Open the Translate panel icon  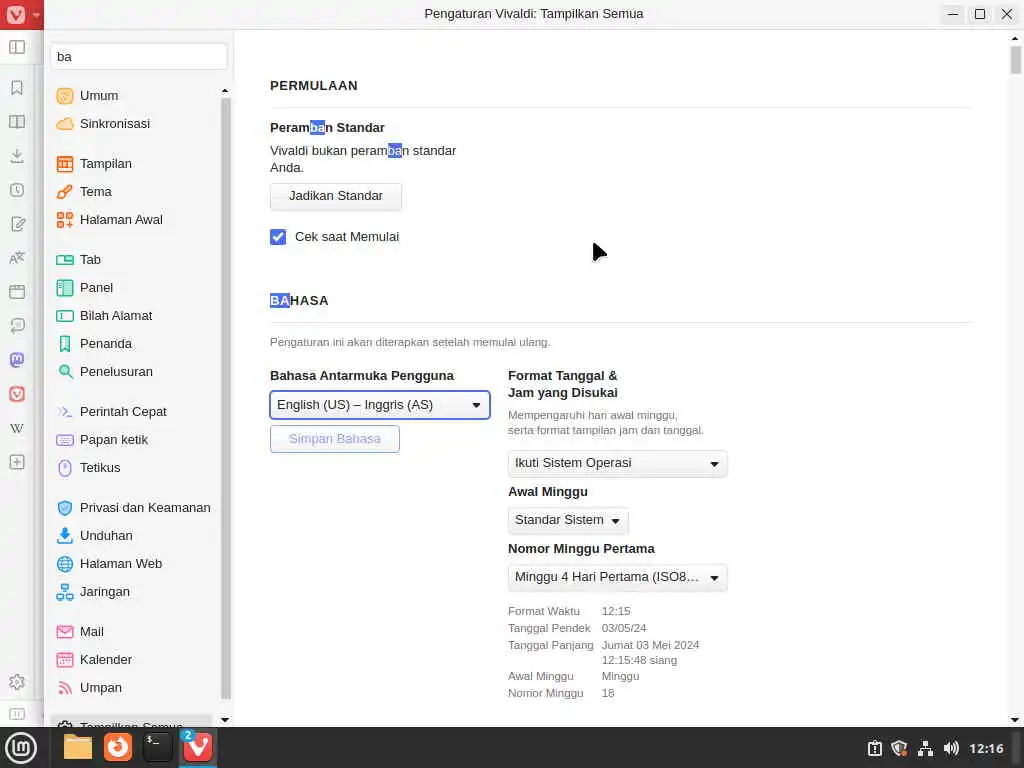click(x=17, y=258)
